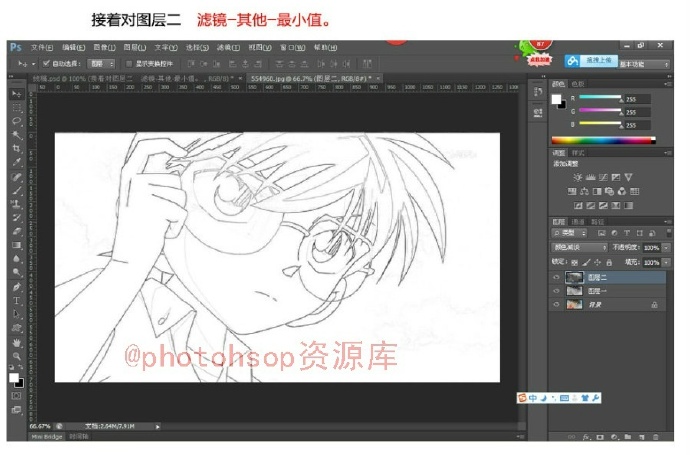Viewport: 690px width, 455px height.
Task: Select the Eraser tool
Action: tap(17, 231)
